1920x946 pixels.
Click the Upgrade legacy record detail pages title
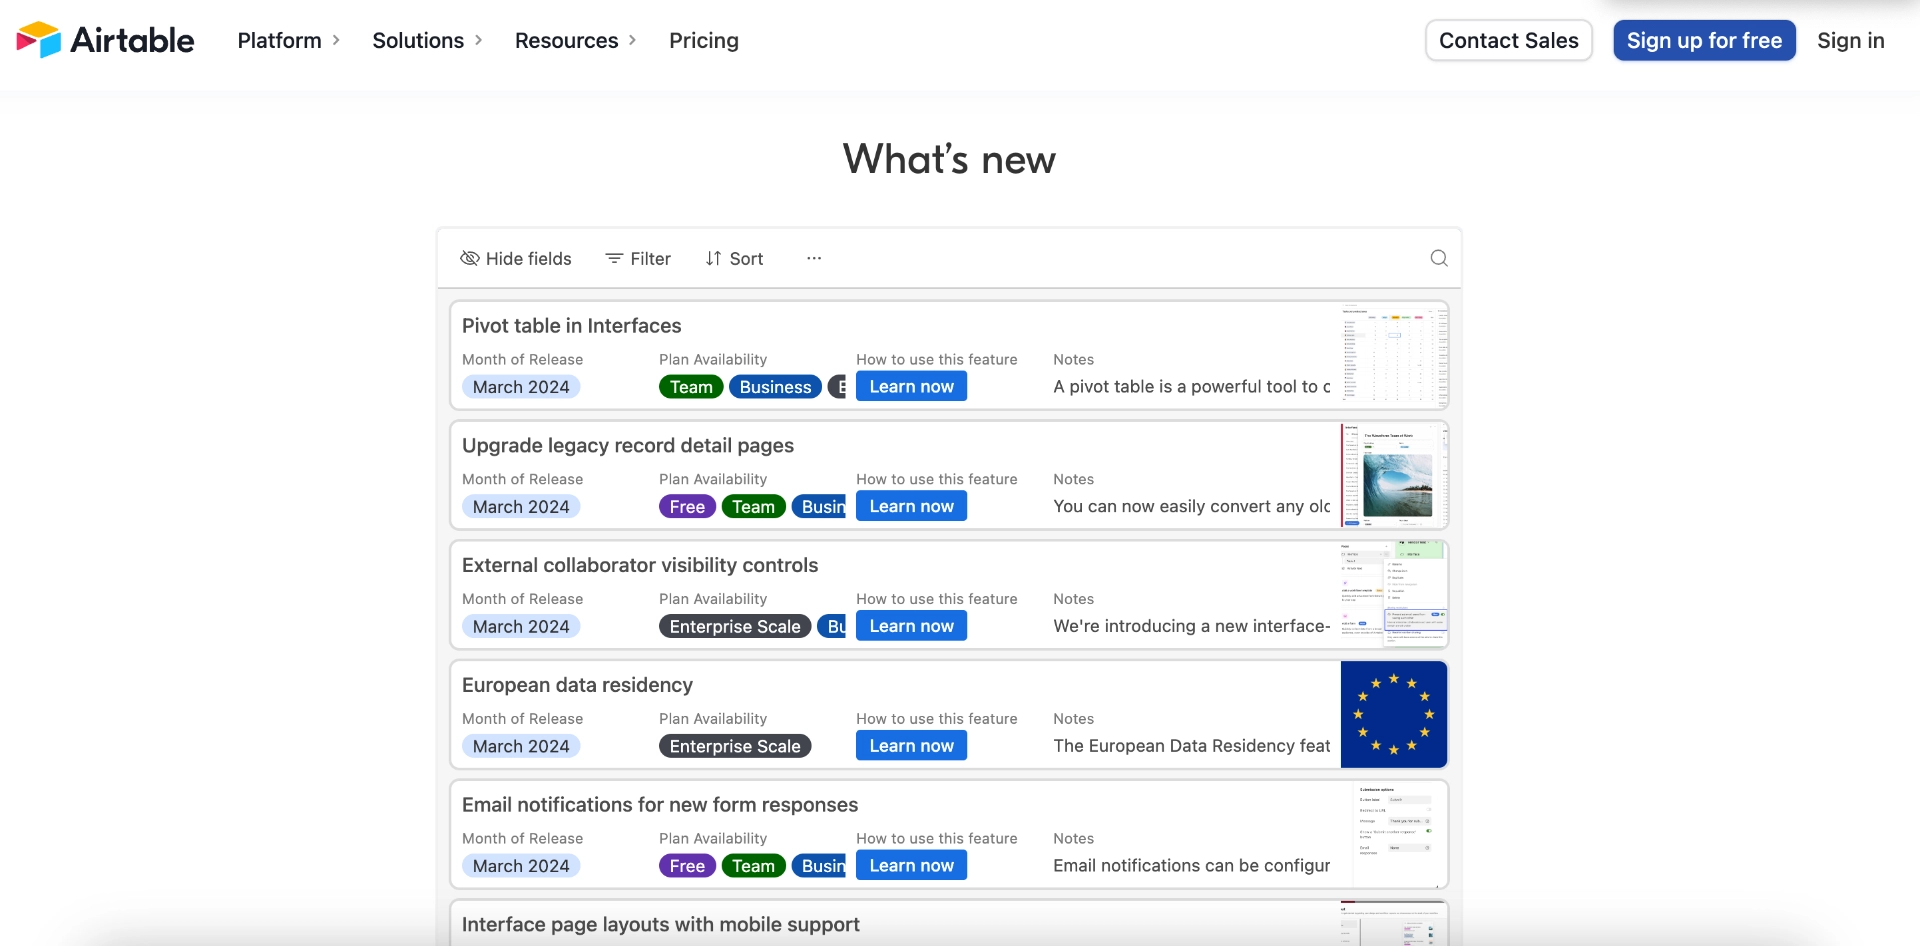pos(627,445)
